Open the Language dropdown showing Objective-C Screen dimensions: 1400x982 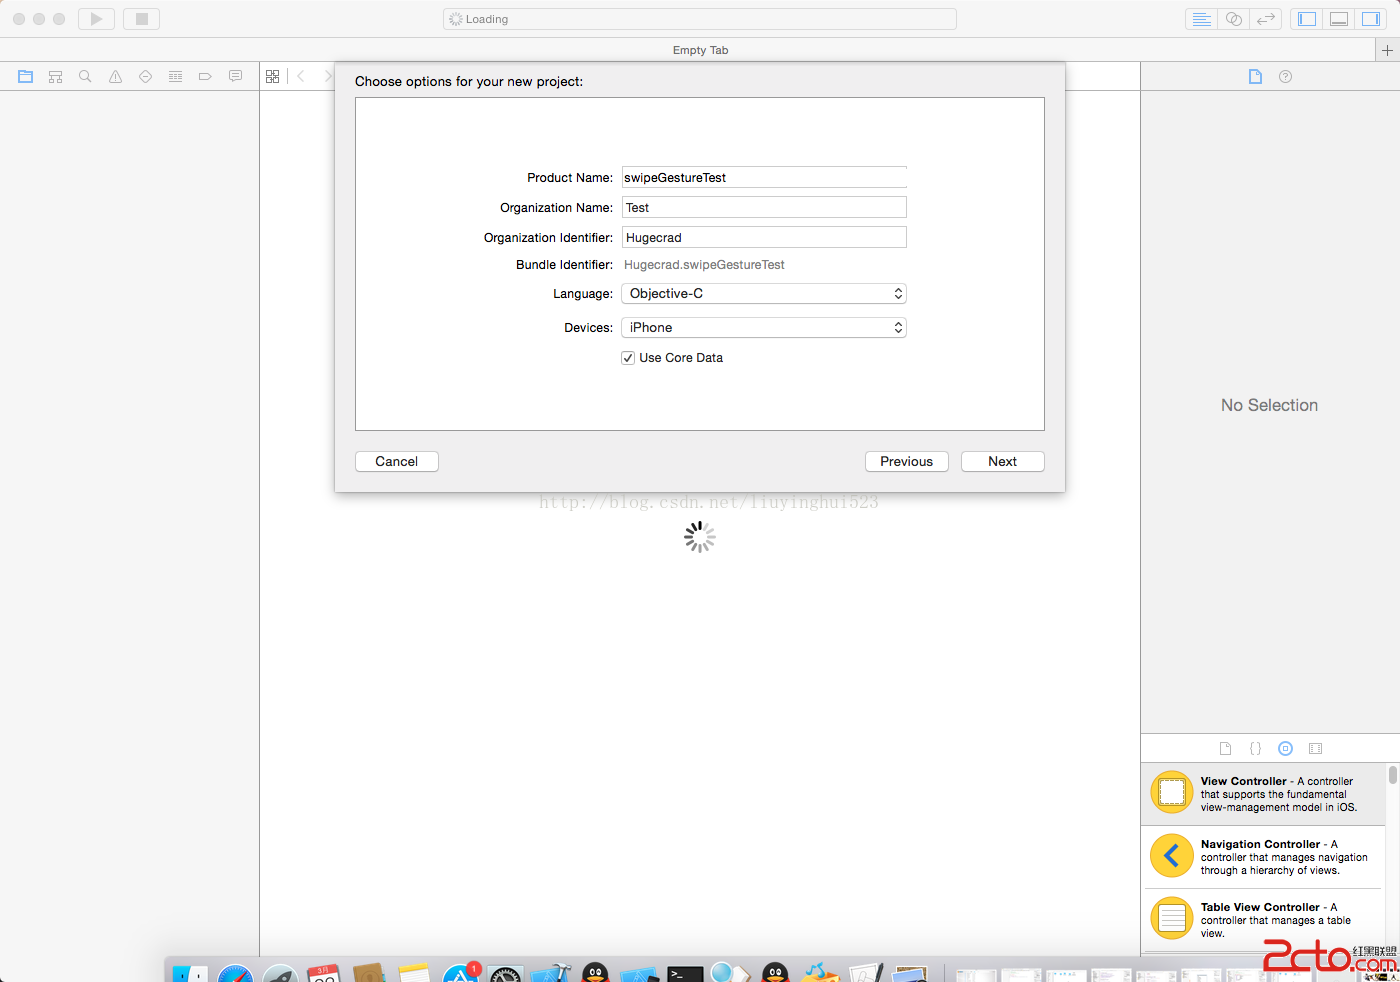(764, 293)
